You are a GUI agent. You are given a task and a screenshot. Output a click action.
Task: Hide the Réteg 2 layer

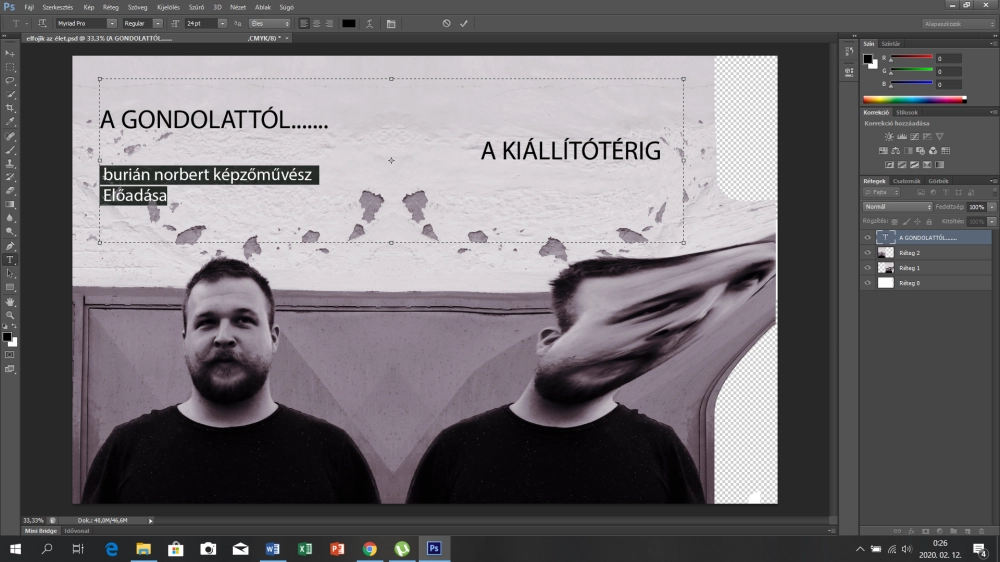[x=867, y=253]
